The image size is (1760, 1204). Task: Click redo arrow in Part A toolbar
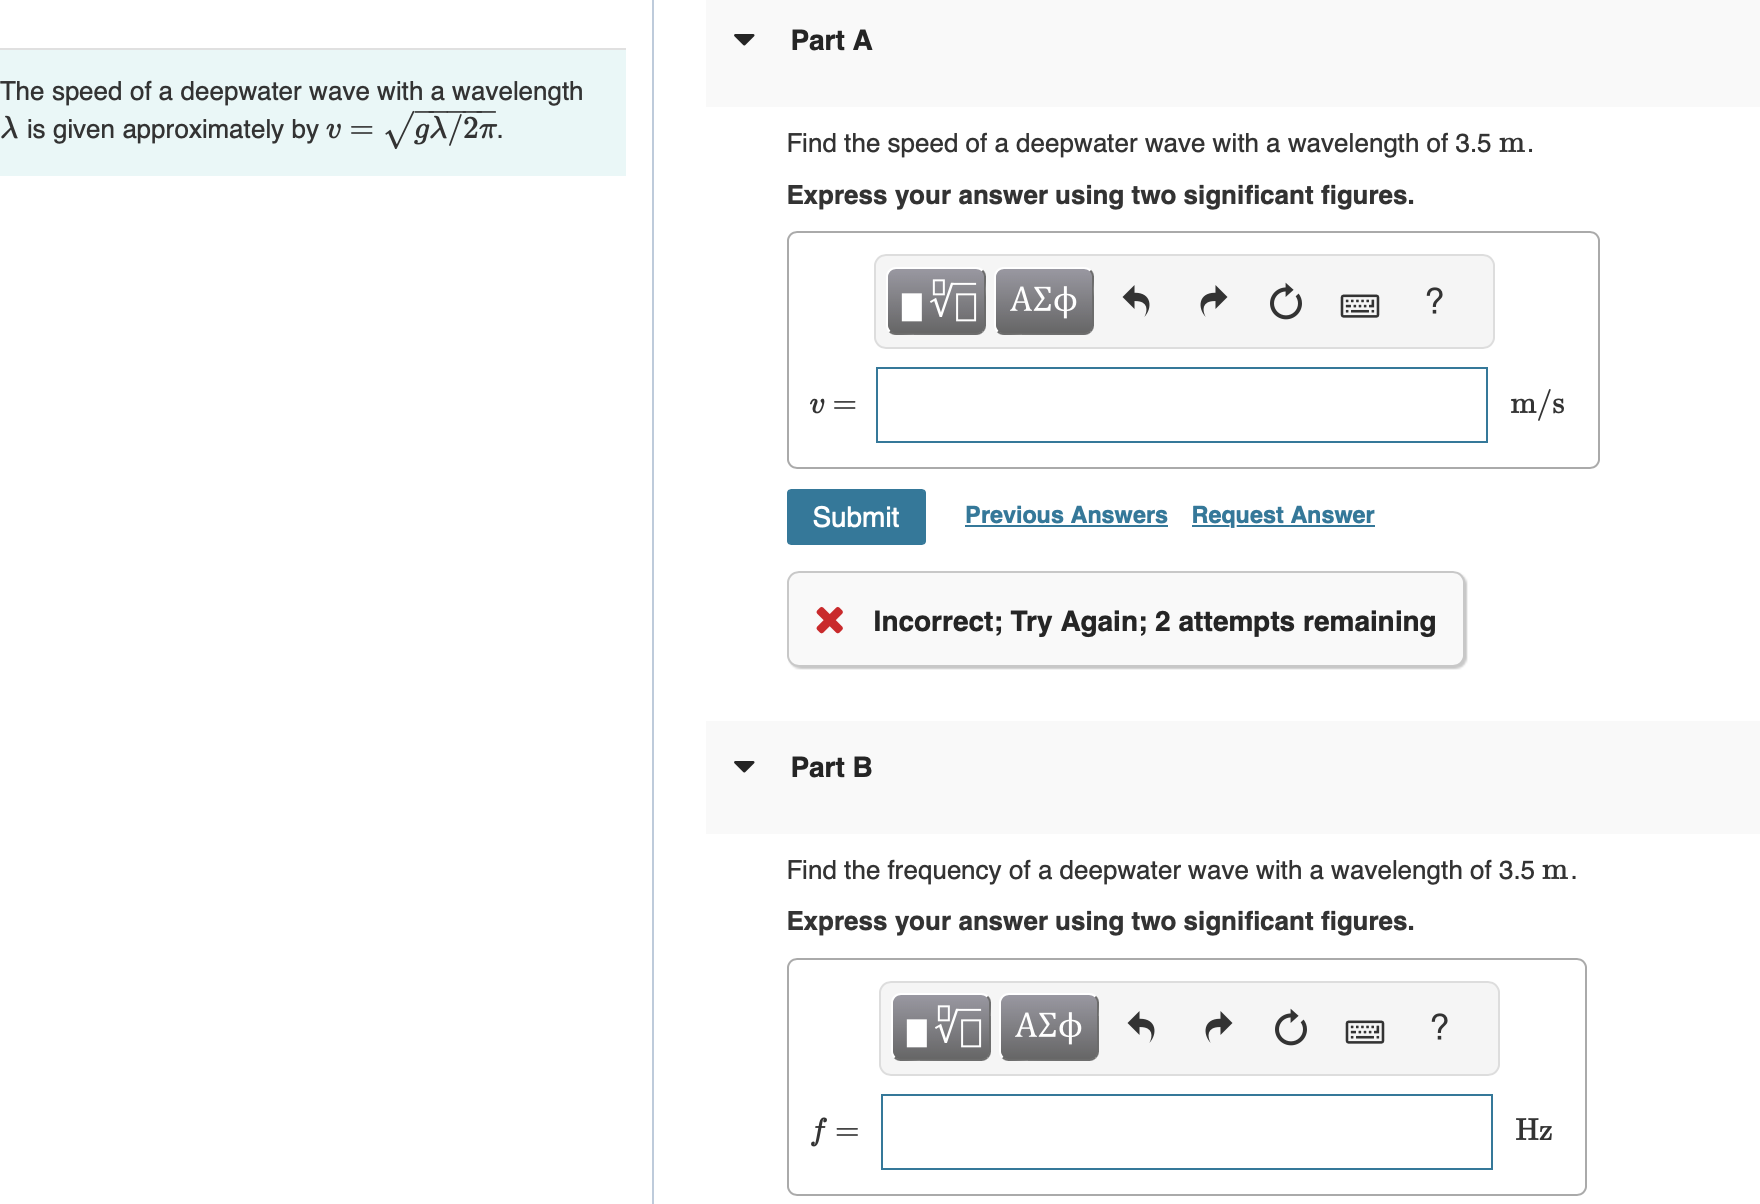point(1213,301)
